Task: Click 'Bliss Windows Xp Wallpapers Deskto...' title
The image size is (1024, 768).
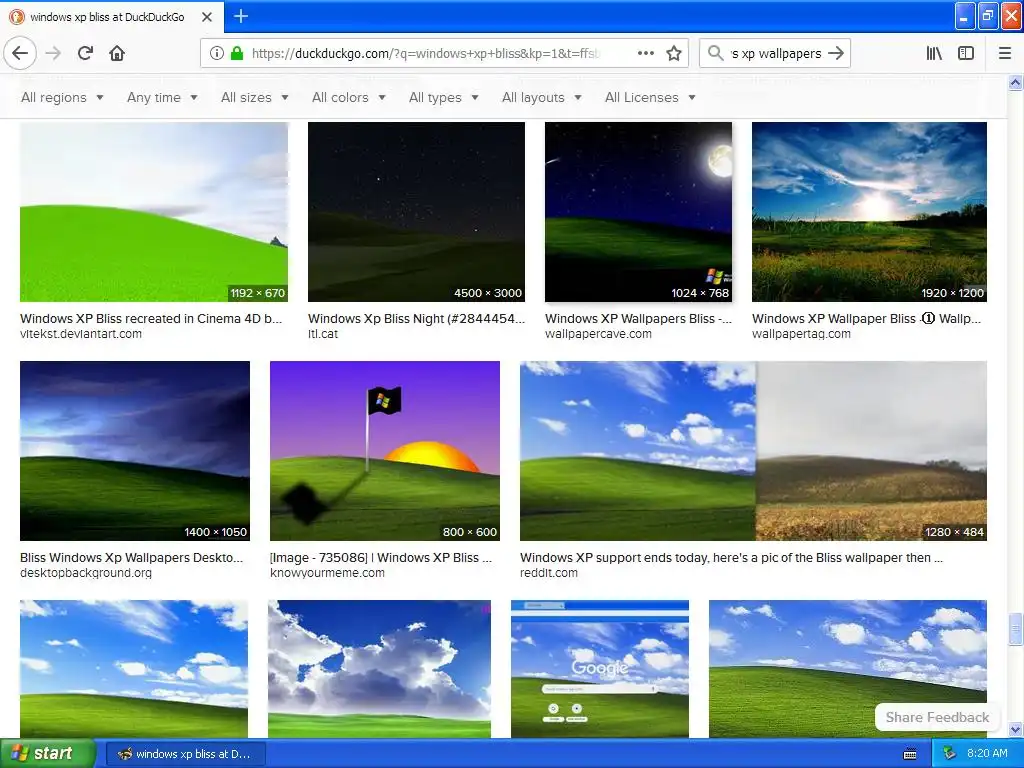Action: point(131,558)
